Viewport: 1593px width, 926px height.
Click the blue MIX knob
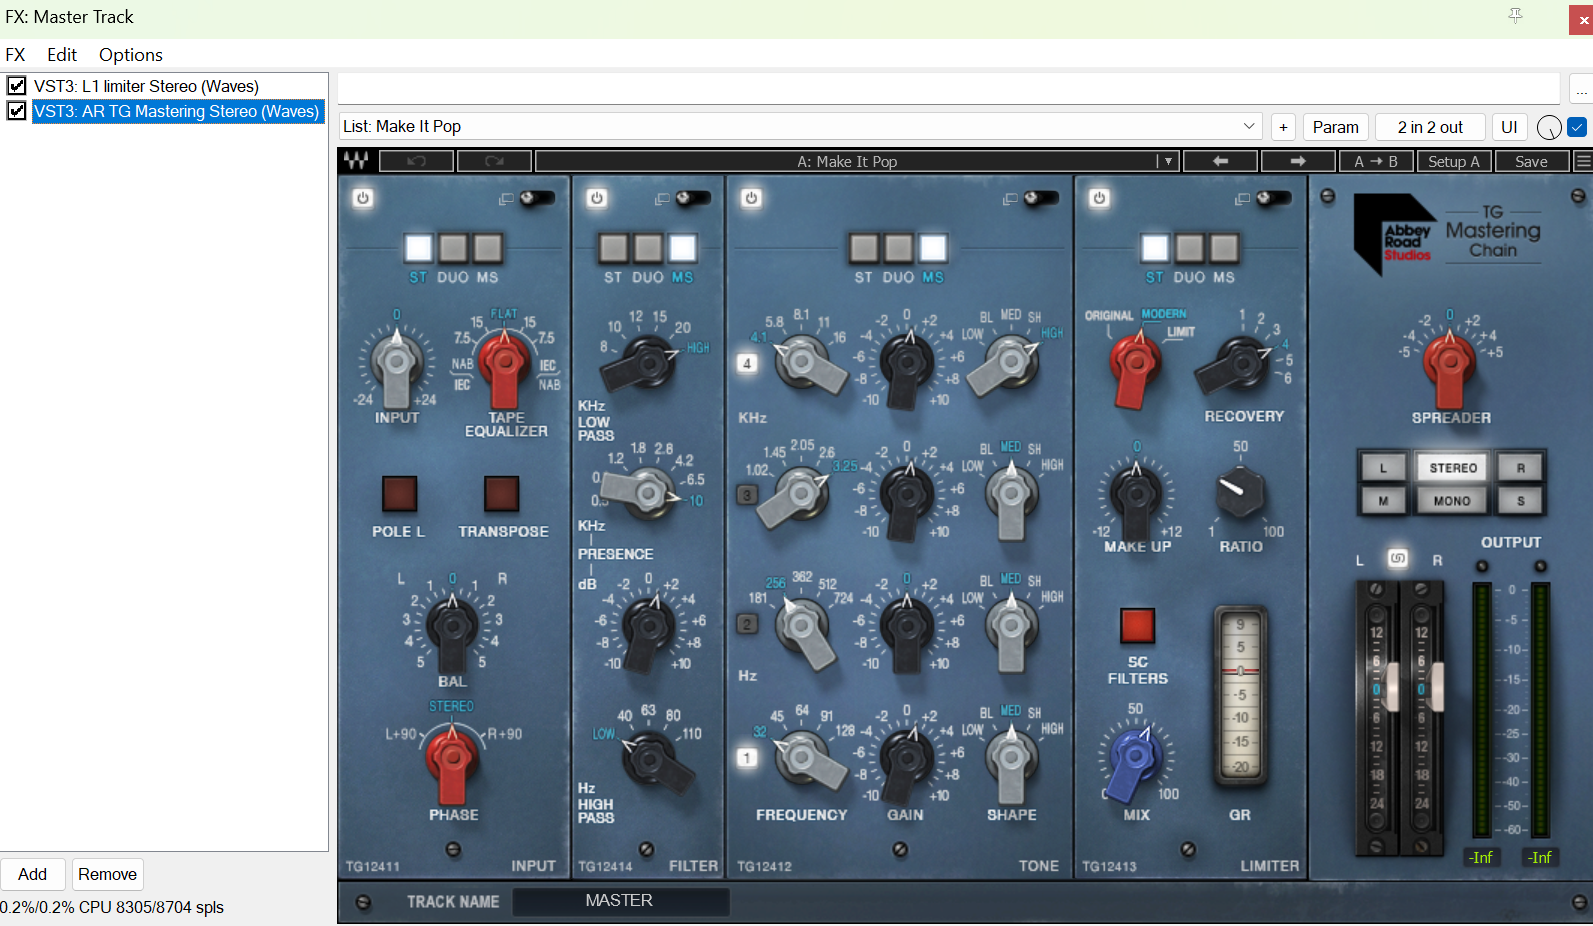[1134, 760]
